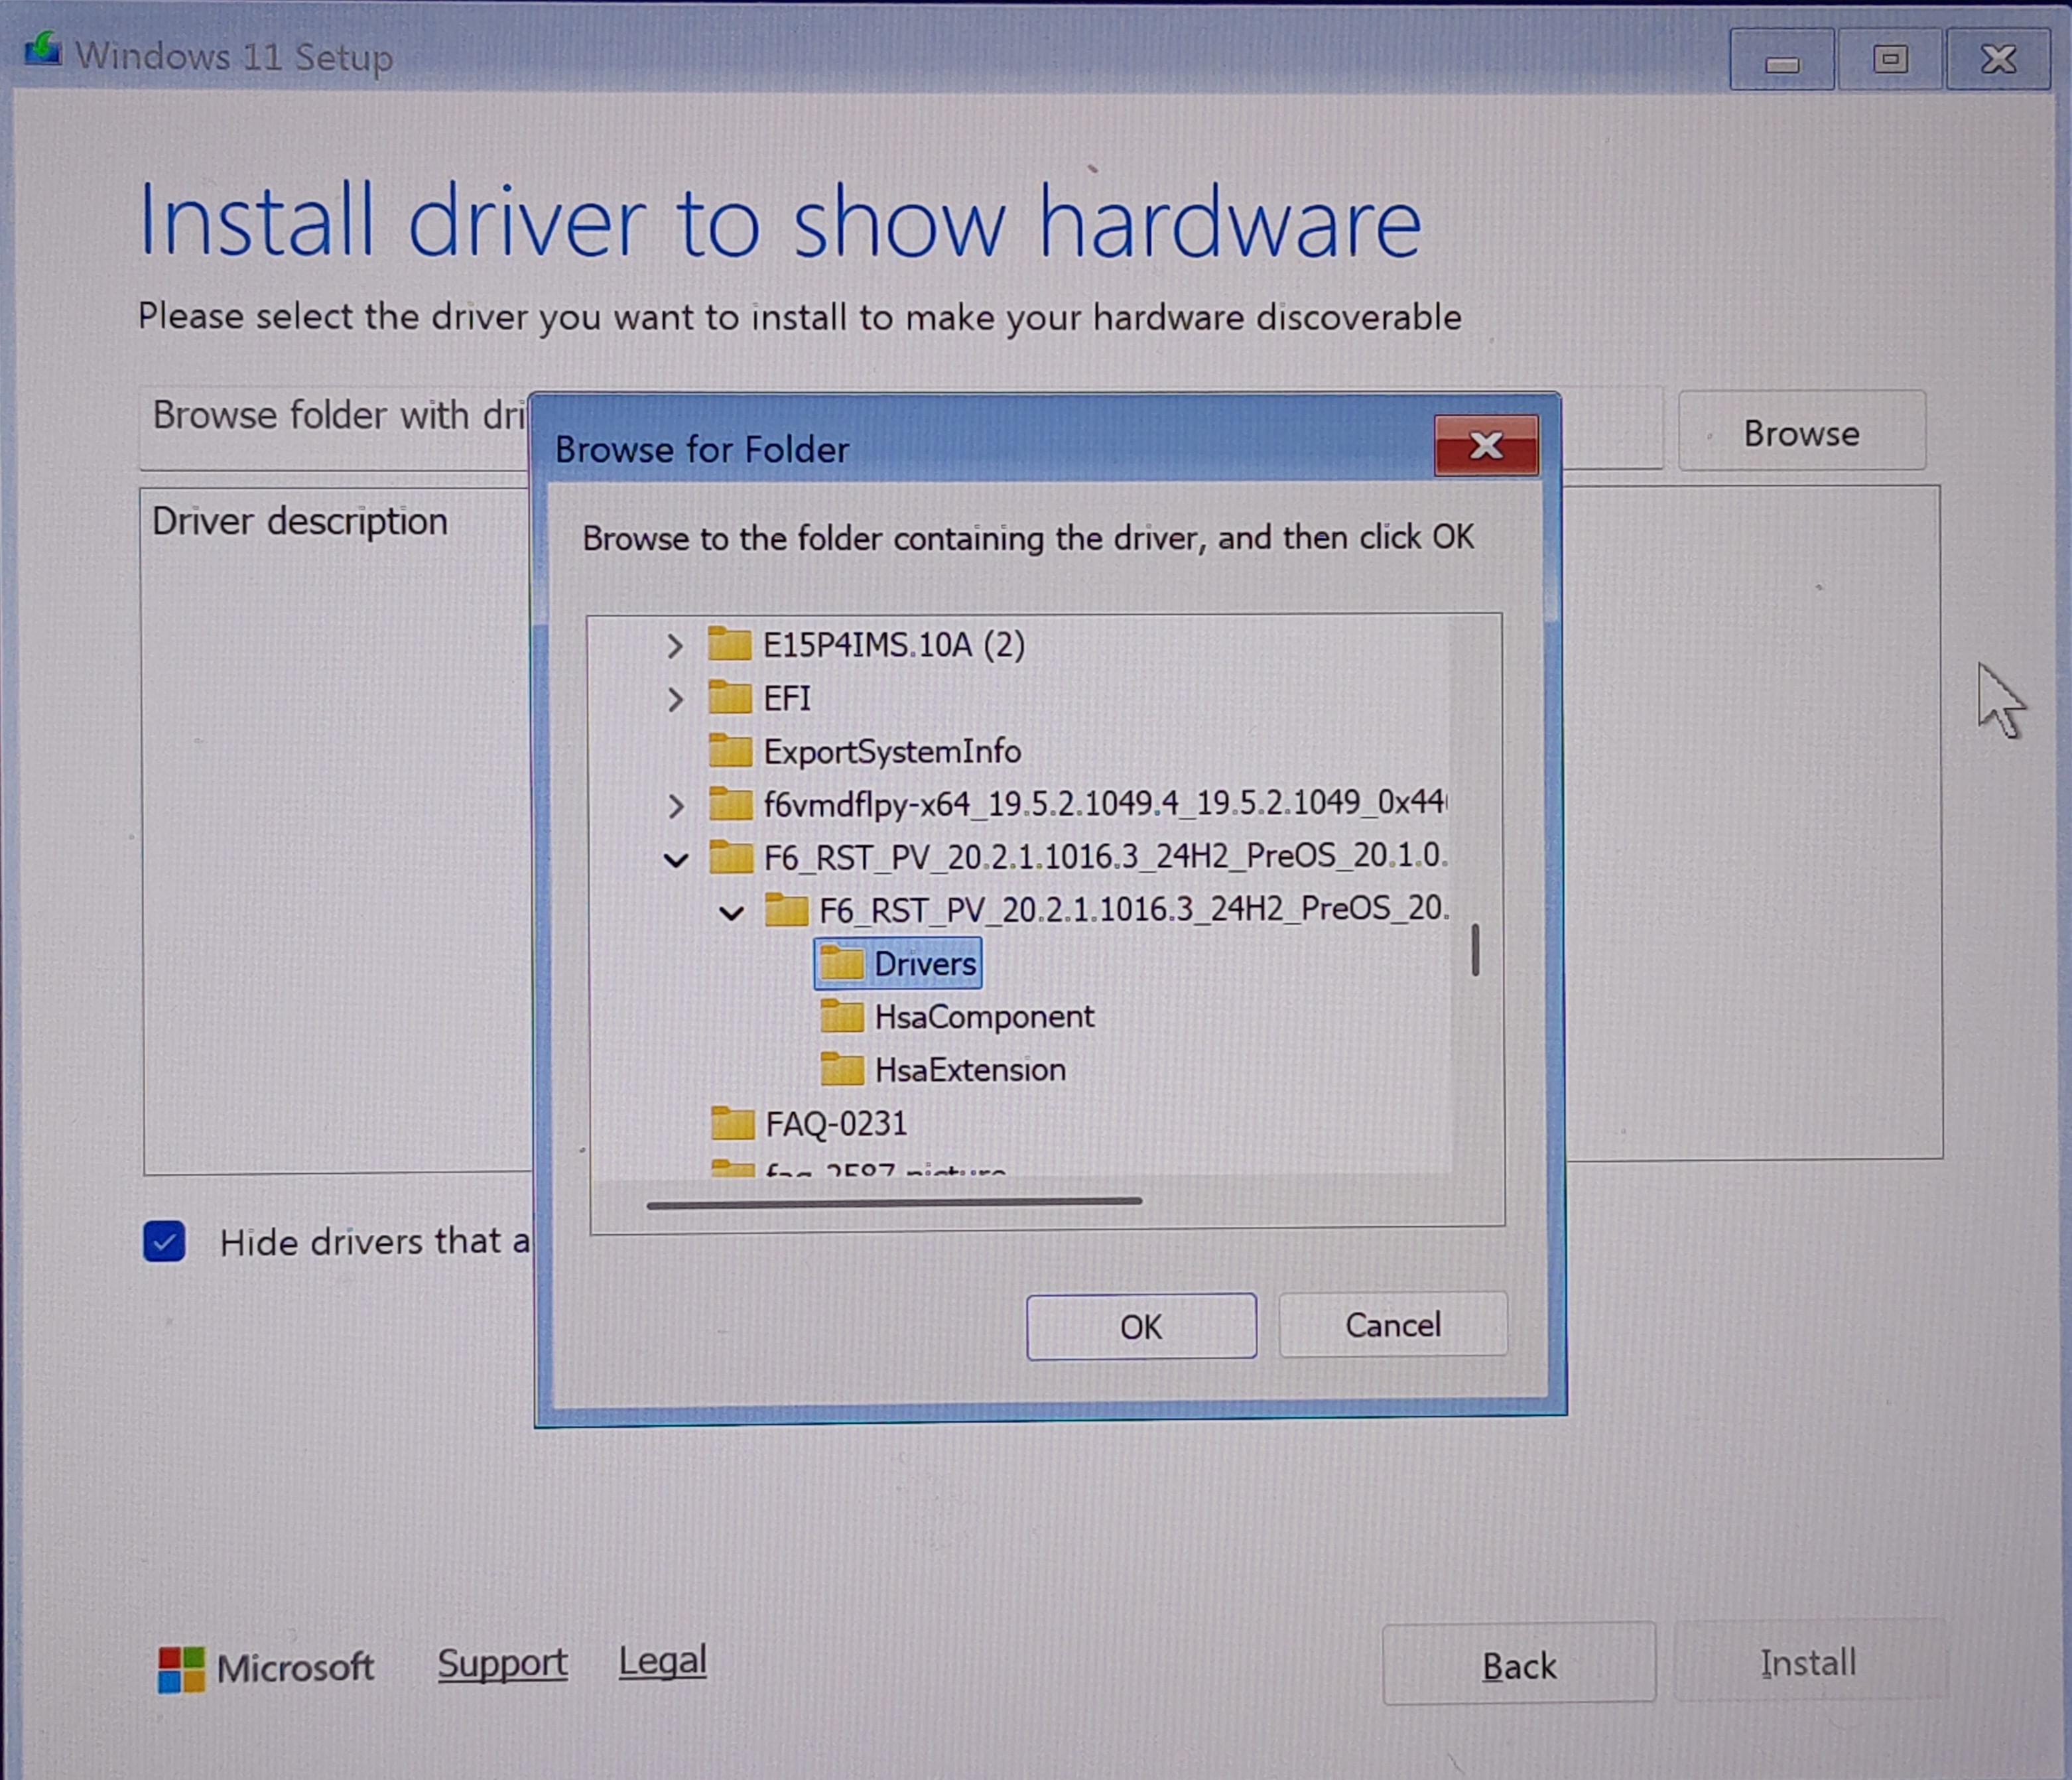Click the nested F6_RST_PV subfolder icon
This screenshot has width=2072, height=1780.
tap(786, 910)
